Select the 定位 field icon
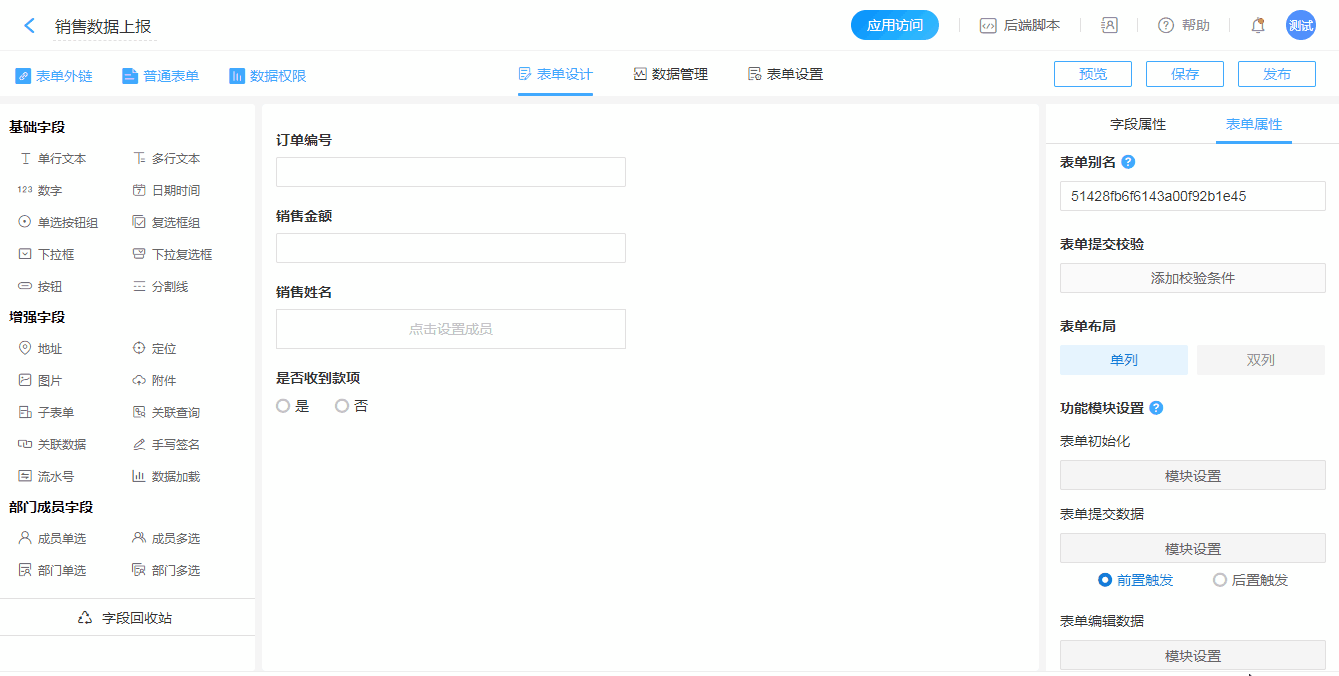This screenshot has height=676, width=1339. click(139, 349)
